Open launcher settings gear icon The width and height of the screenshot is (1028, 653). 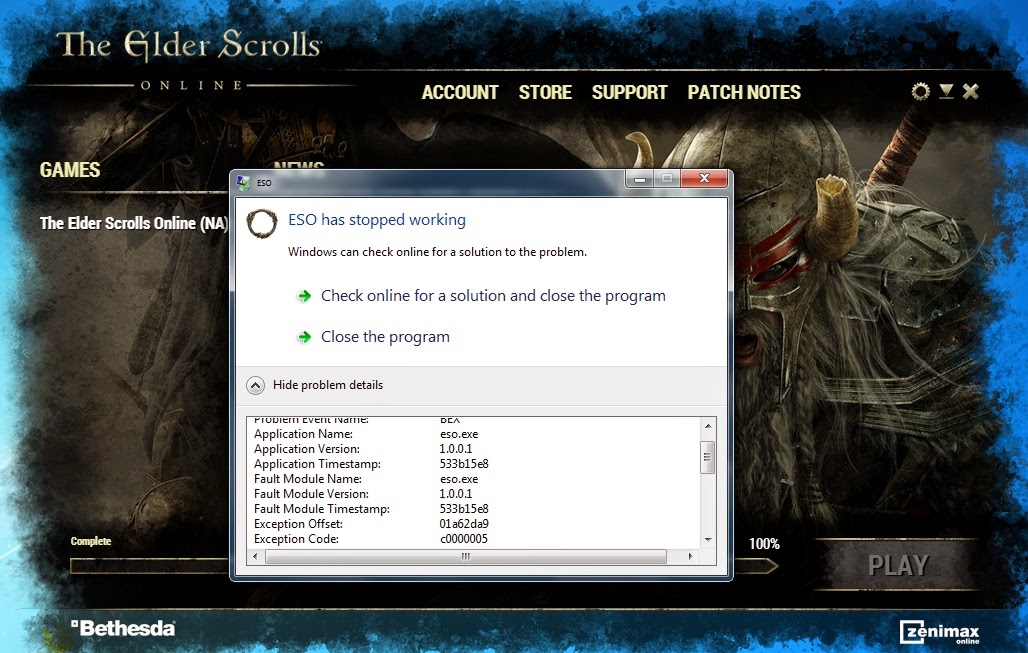[920, 91]
